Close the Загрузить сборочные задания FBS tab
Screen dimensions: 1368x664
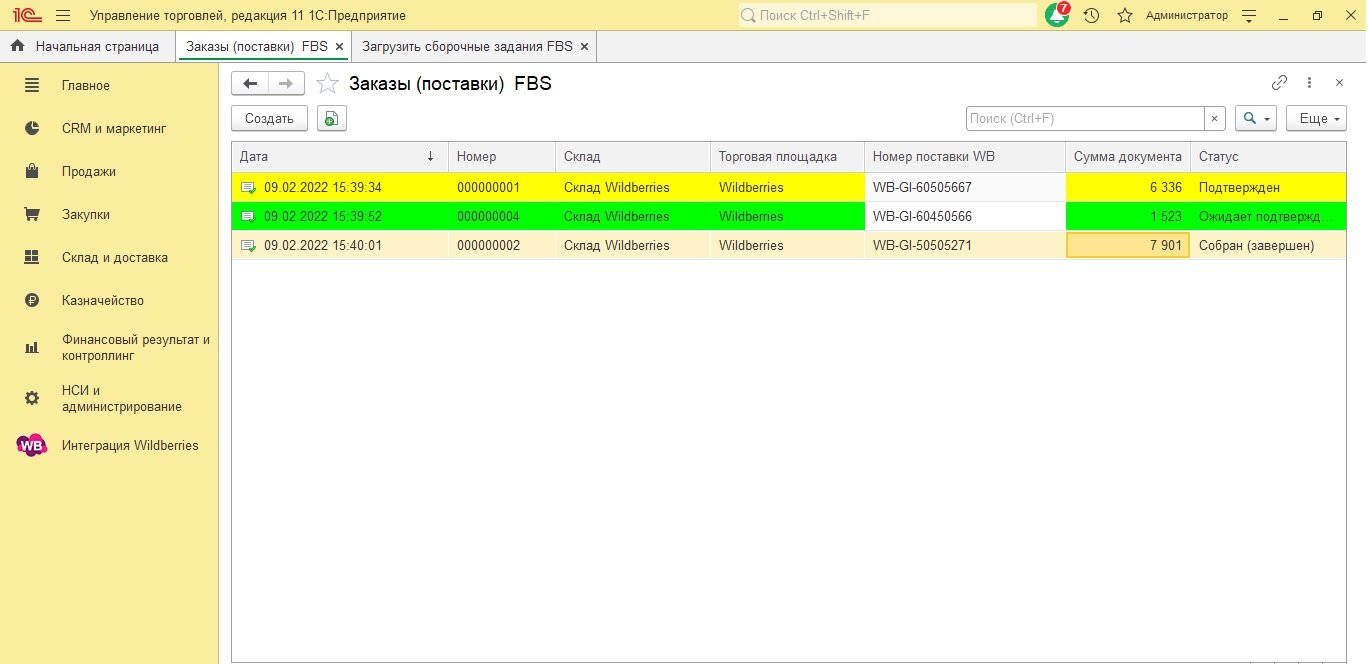pos(585,47)
